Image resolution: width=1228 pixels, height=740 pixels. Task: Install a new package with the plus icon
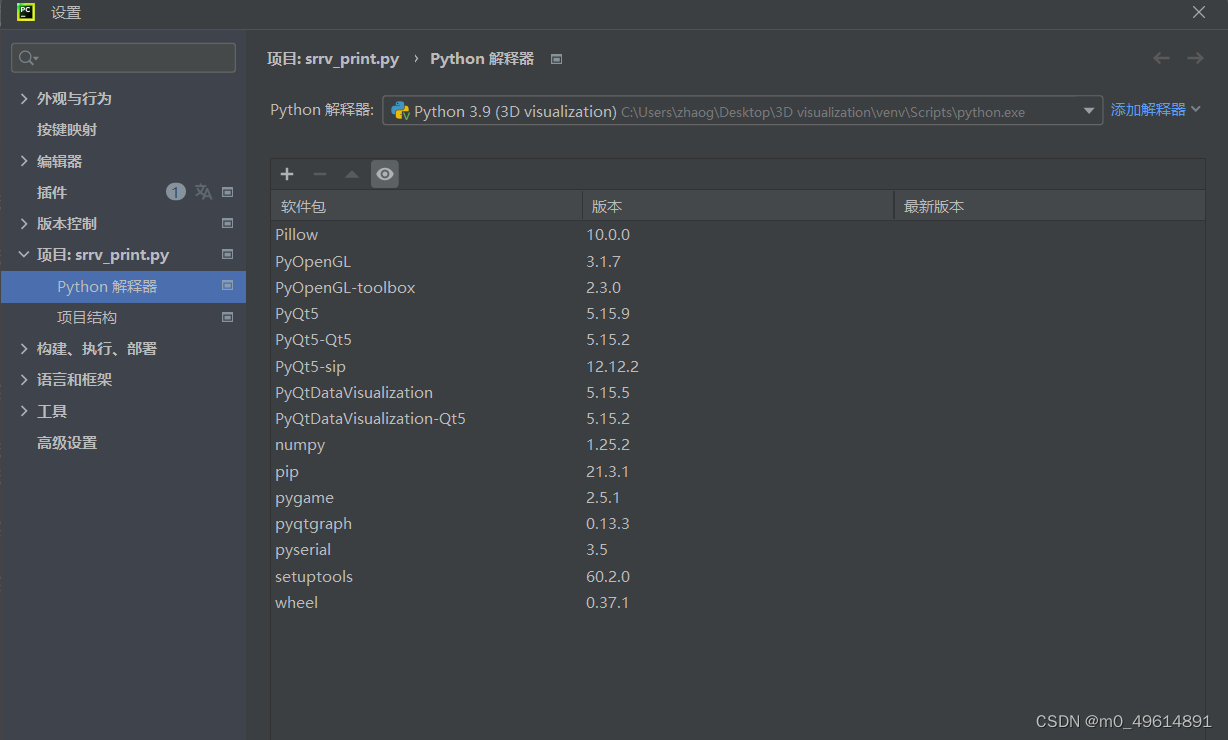287,174
